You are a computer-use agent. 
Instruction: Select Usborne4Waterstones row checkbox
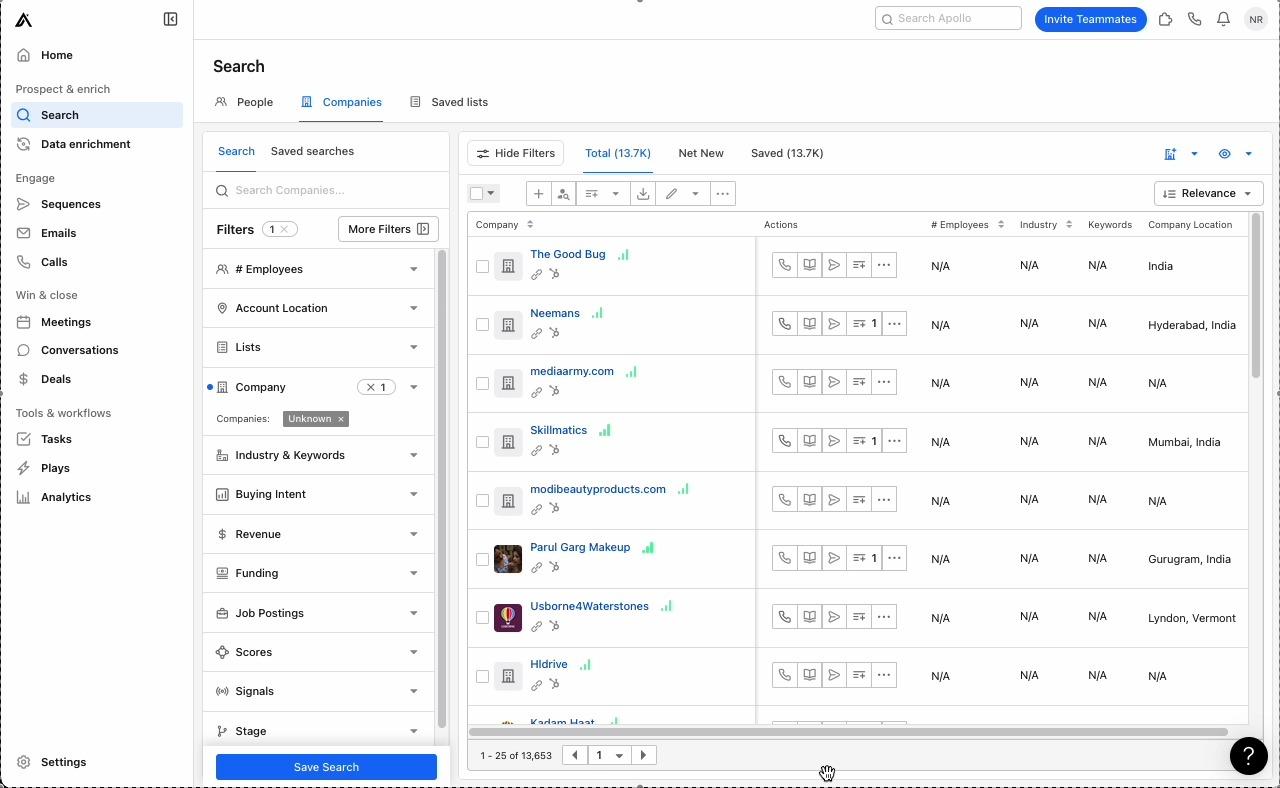pos(482,618)
